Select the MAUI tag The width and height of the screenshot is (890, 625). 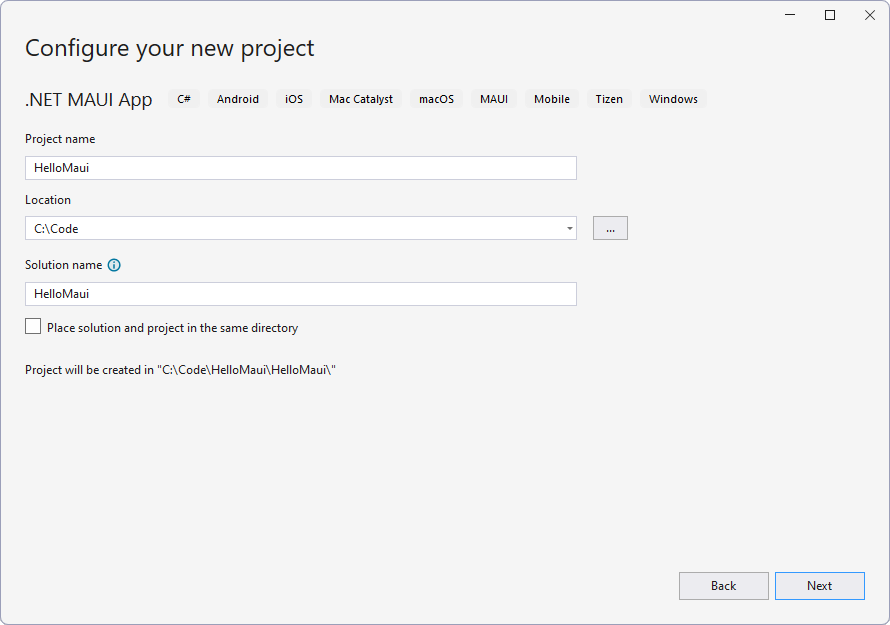pyautogui.click(x=493, y=98)
